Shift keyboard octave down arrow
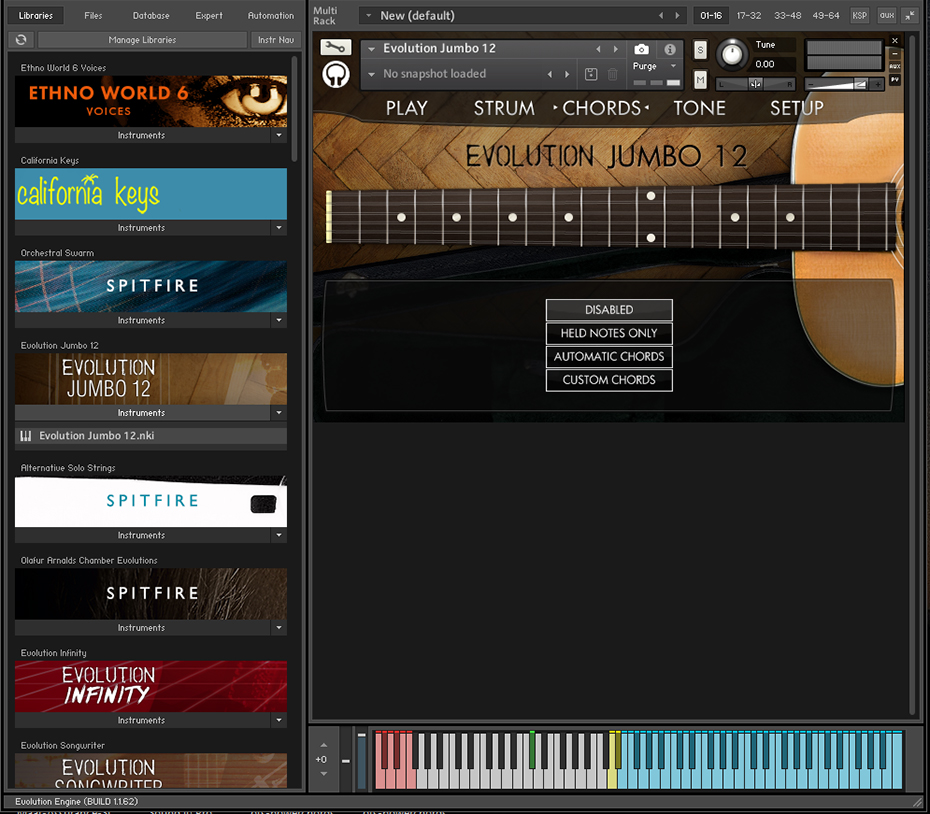Screen dimensions: 930x814 (323, 774)
